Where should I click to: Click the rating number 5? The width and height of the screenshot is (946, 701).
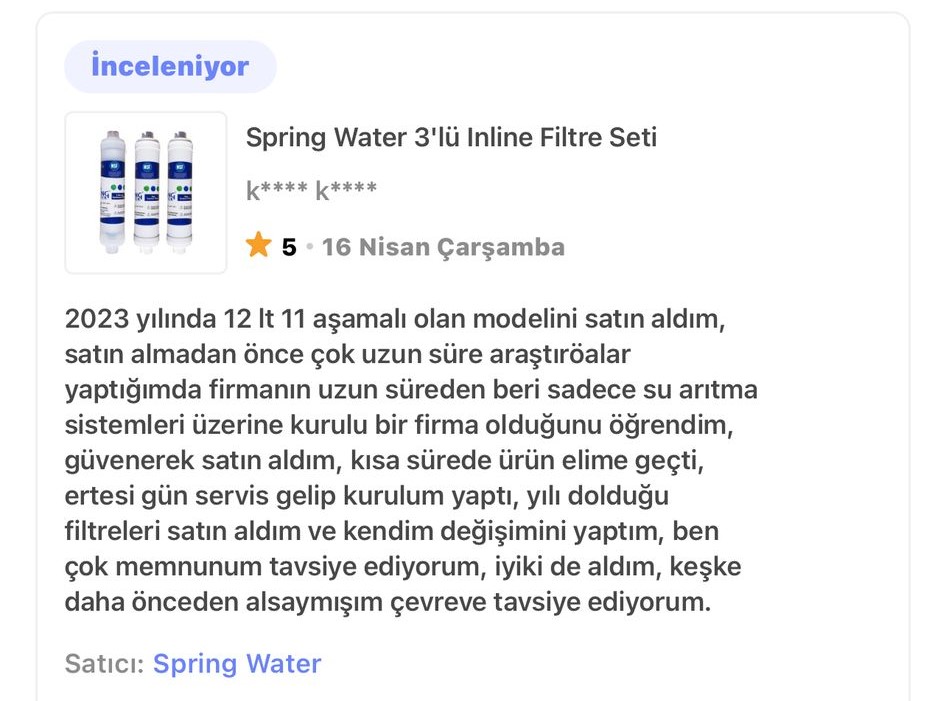pos(289,247)
